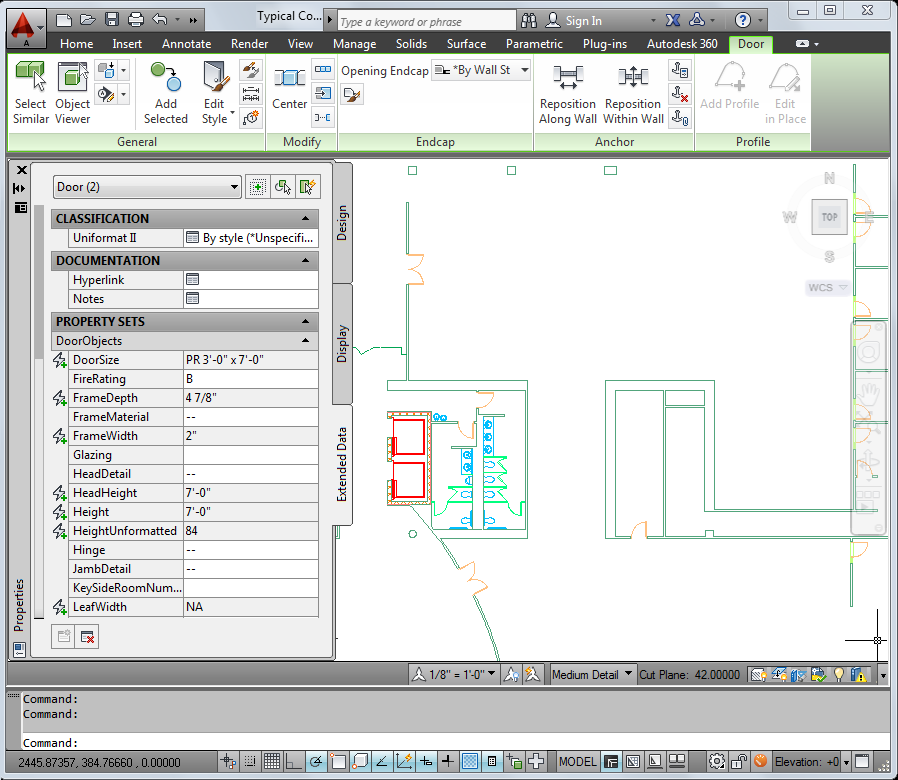Image resolution: width=898 pixels, height=780 pixels.
Task: Open the Application menu red A button
Action: pos(25,29)
